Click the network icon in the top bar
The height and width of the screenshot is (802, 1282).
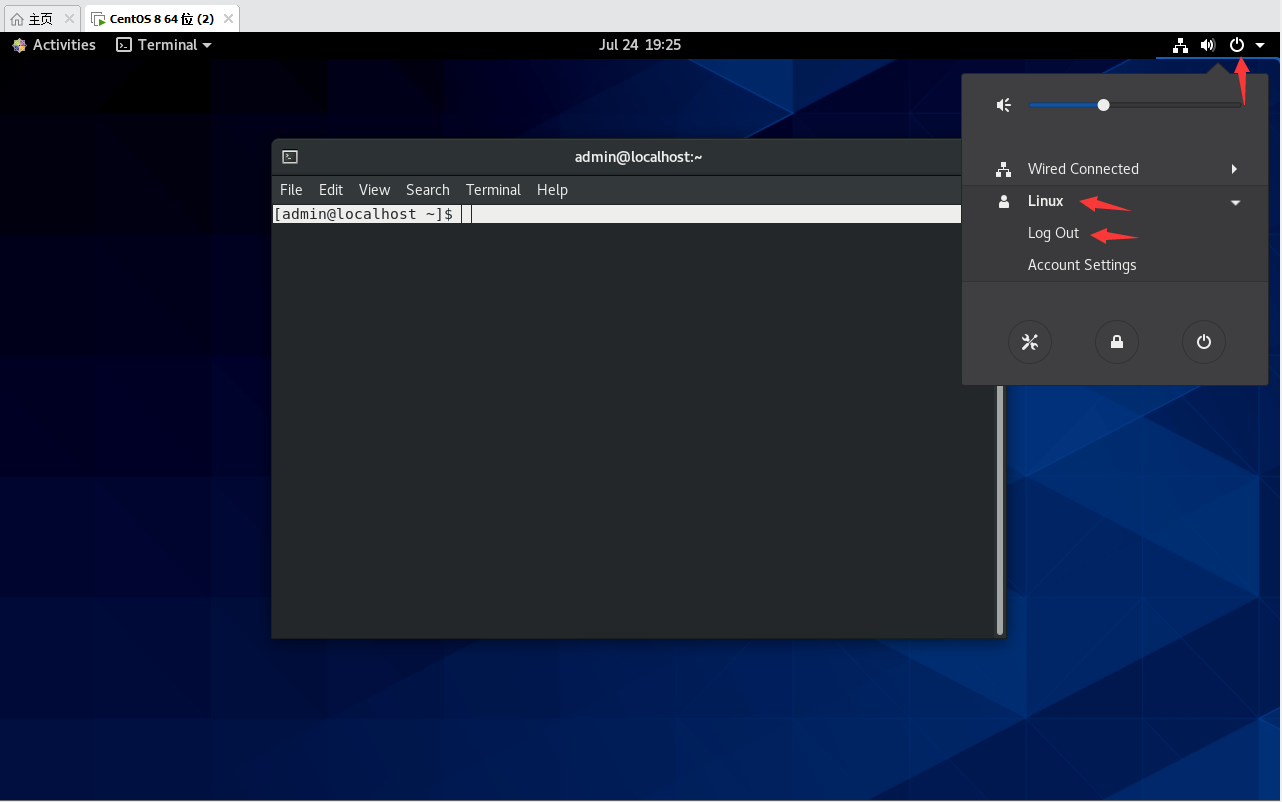click(x=1181, y=45)
